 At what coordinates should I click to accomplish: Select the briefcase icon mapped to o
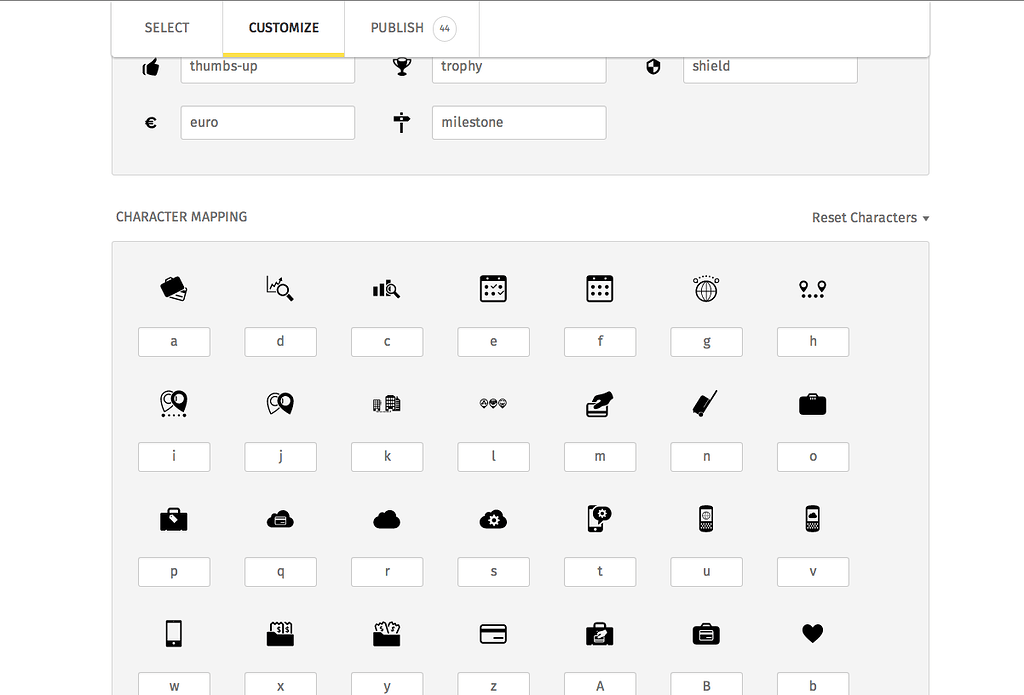pyautogui.click(x=812, y=403)
